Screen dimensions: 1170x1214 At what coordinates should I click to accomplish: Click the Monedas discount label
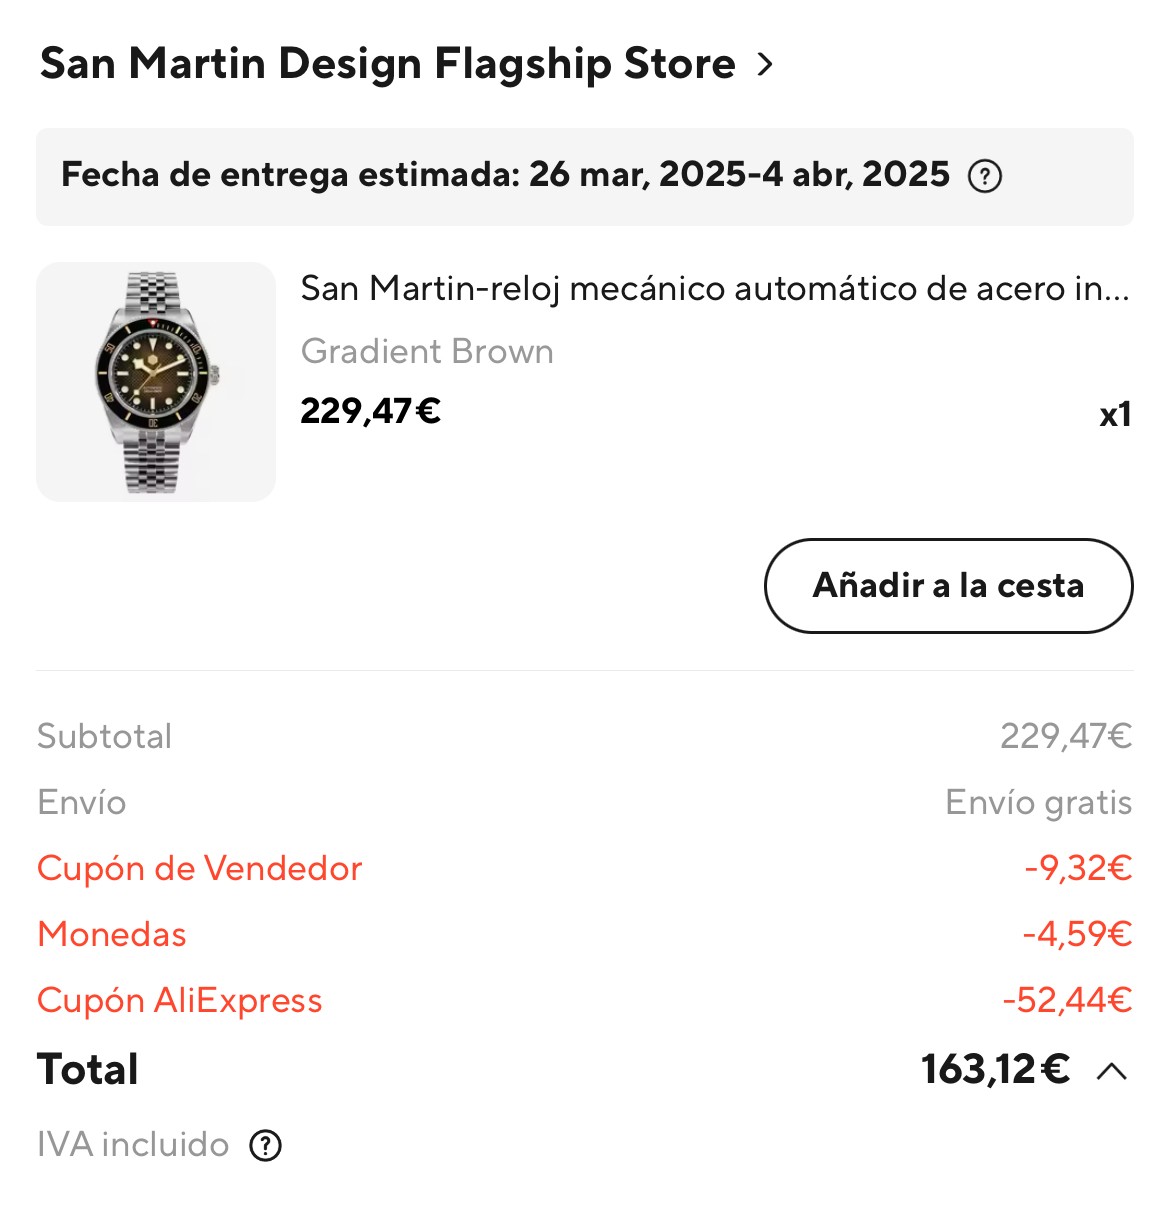click(112, 934)
